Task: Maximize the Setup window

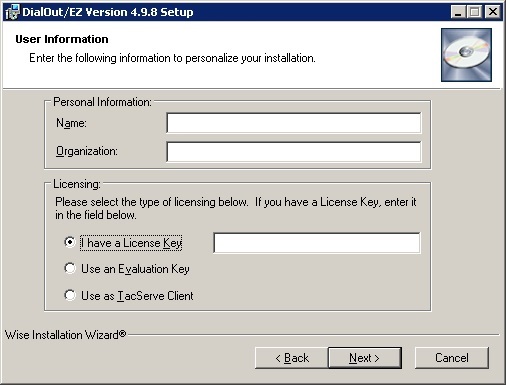Action: (475, 12)
